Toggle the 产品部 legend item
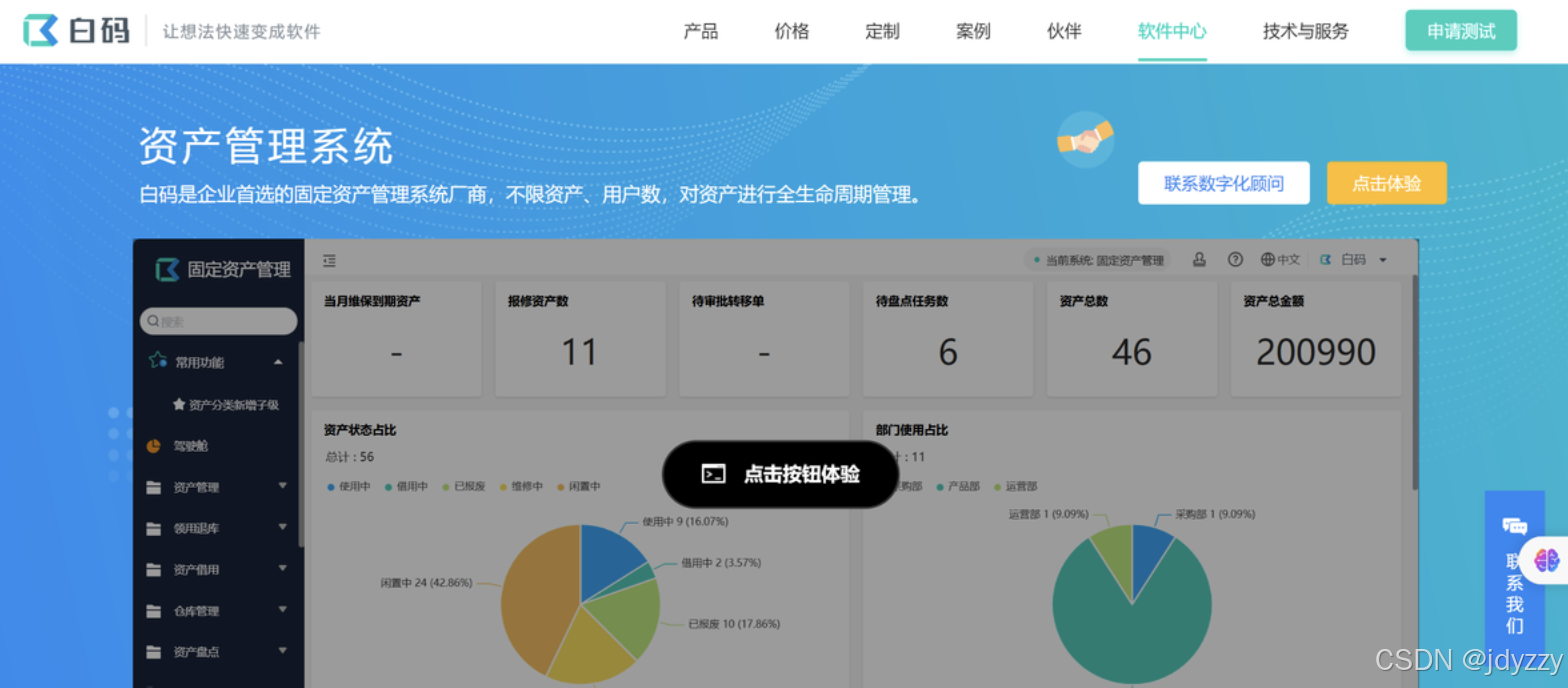This screenshot has height=688, width=1568. click(958, 486)
